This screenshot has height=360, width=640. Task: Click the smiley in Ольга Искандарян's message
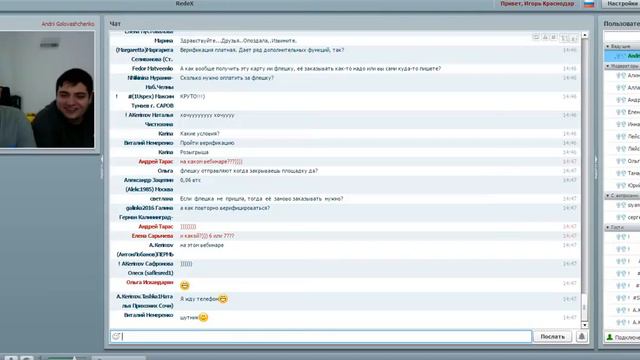pos(184,285)
